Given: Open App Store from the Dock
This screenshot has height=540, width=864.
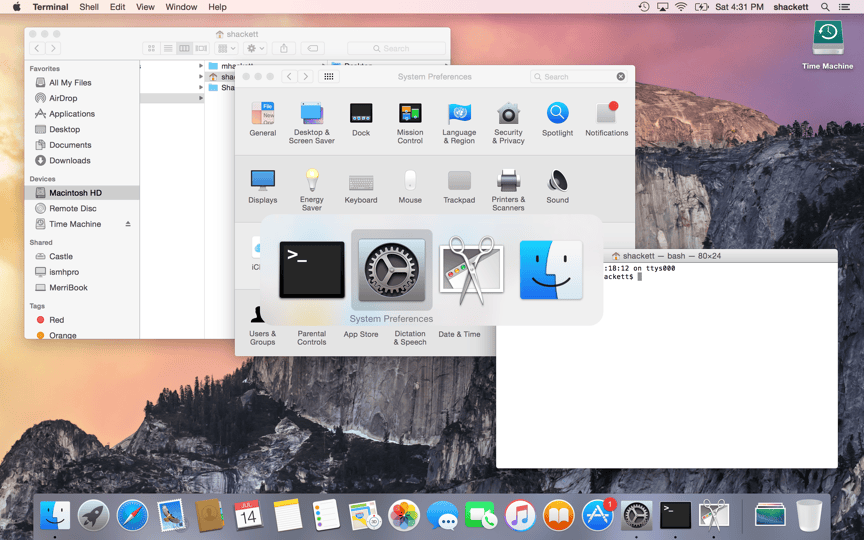Looking at the screenshot, I should point(598,516).
